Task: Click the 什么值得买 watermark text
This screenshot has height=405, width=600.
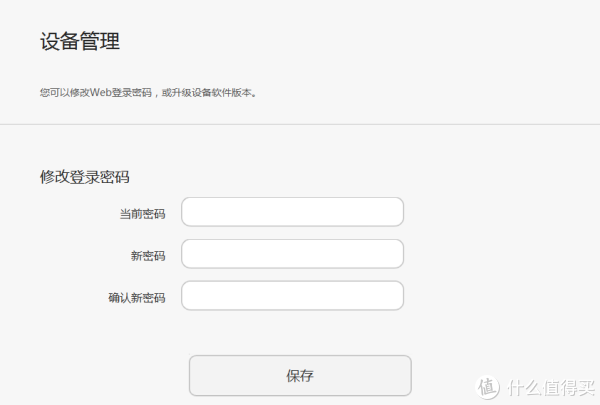Action: point(551,388)
